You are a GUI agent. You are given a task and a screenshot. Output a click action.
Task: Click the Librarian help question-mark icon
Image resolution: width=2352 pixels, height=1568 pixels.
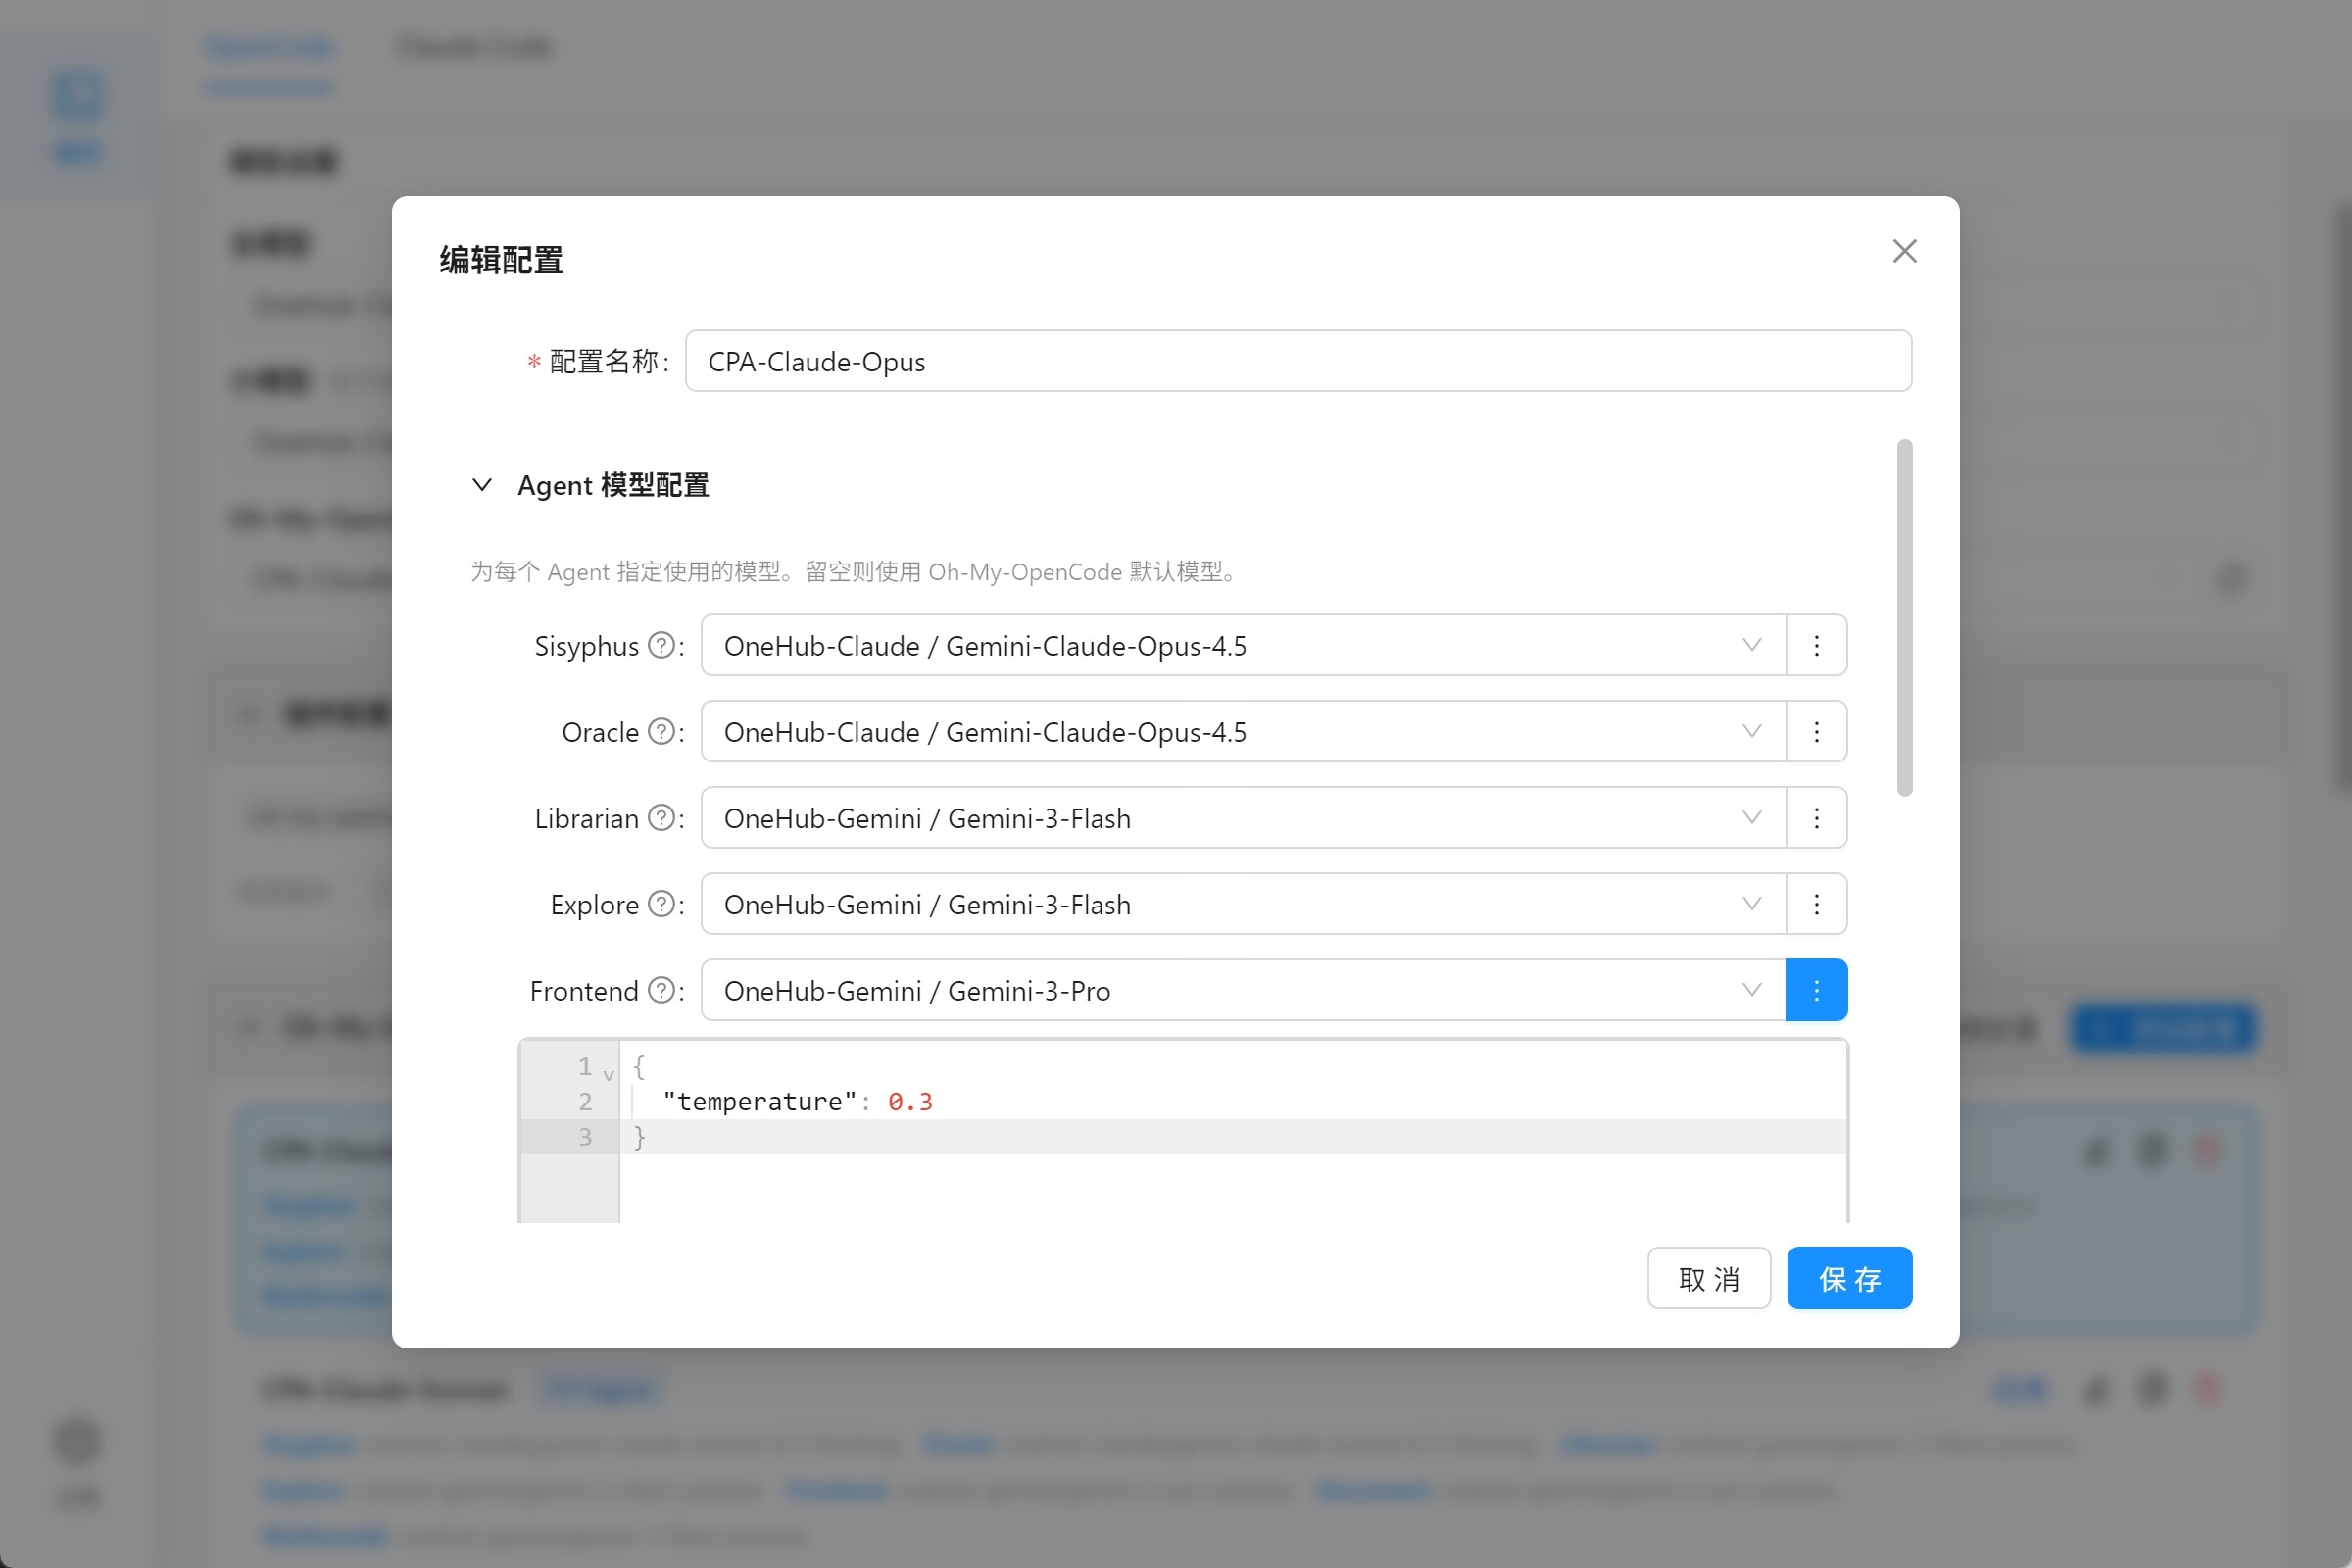point(661,817)
